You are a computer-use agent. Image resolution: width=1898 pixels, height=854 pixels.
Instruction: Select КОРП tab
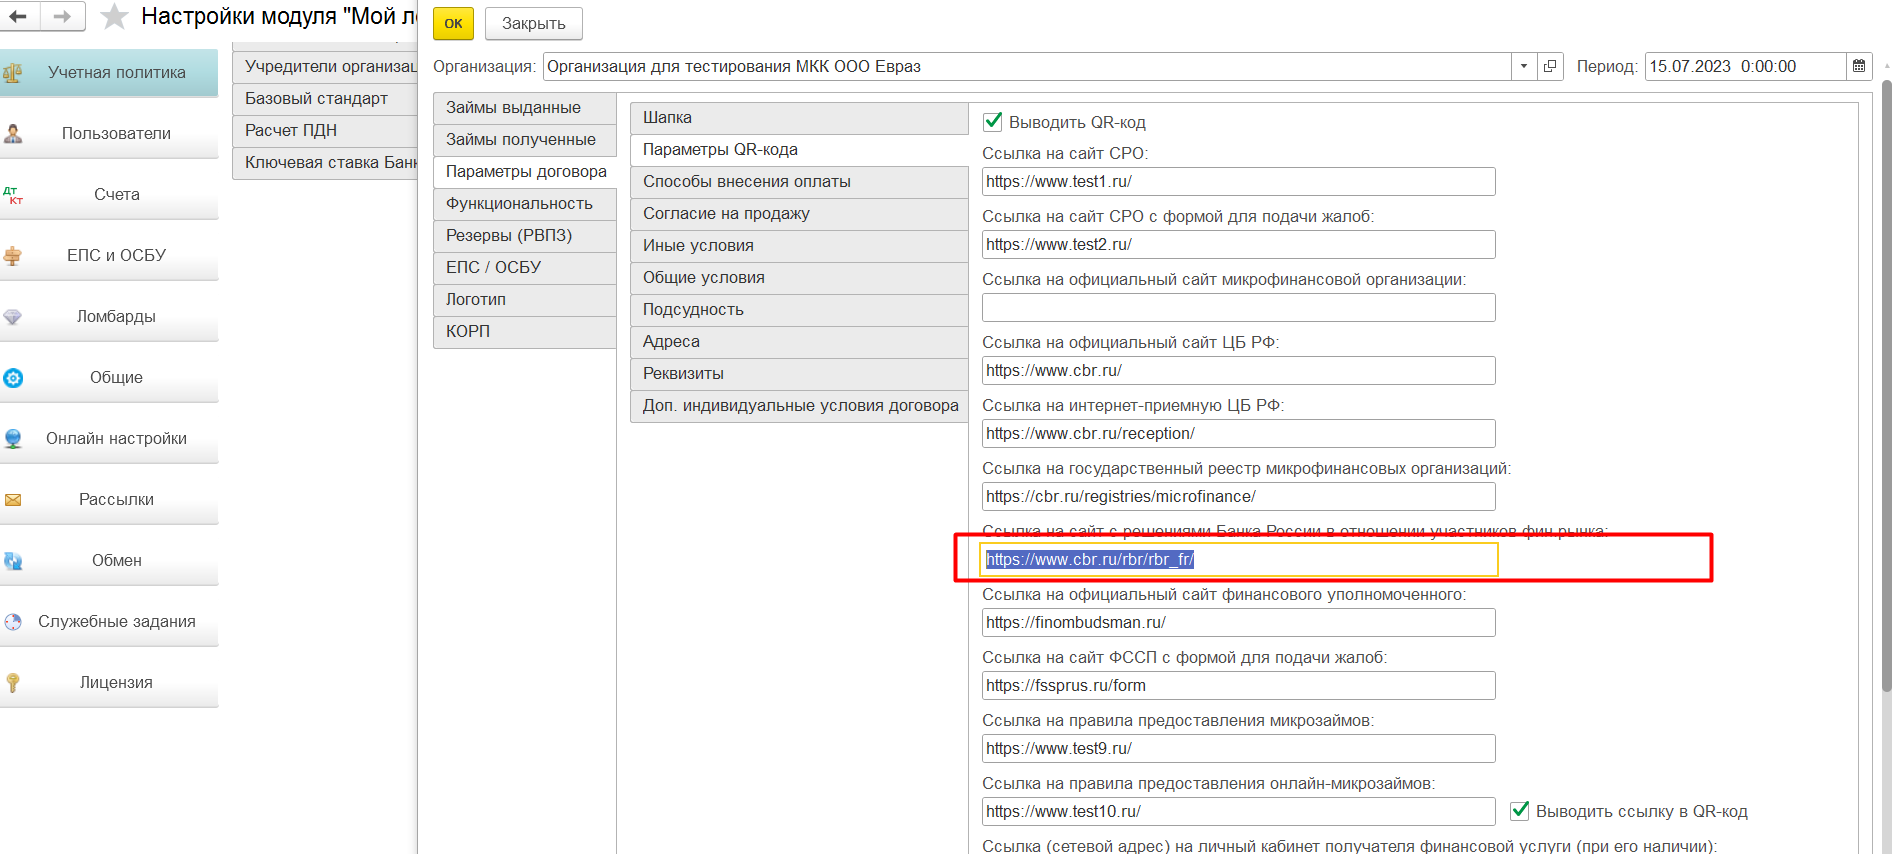[524, 332]
